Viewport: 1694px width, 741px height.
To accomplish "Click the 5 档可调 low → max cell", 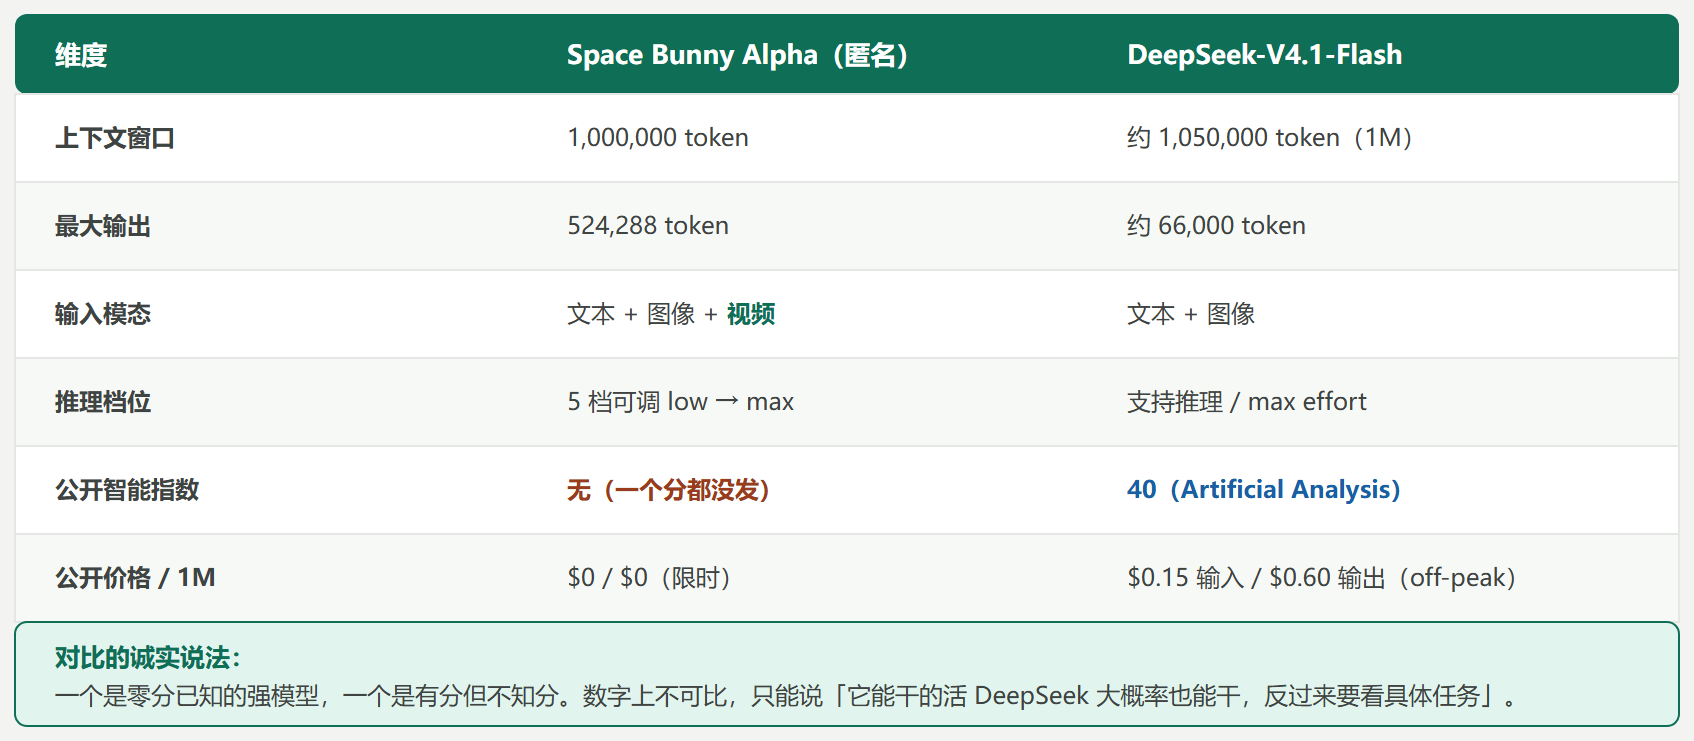I will click(x=680, y=402).
